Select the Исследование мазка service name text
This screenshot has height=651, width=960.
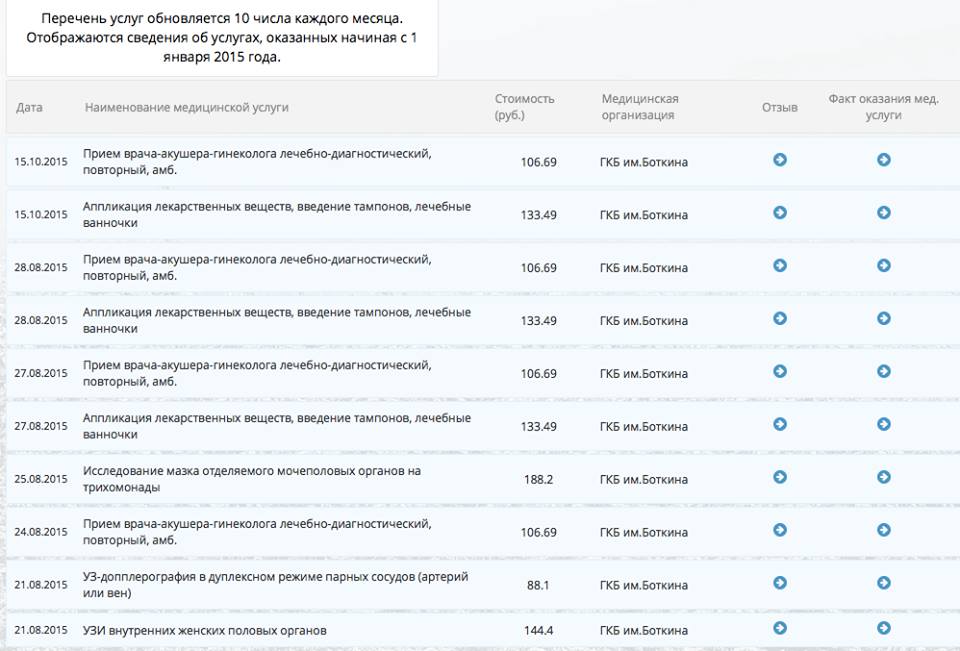pyautogui.click(x=252, y=479)
